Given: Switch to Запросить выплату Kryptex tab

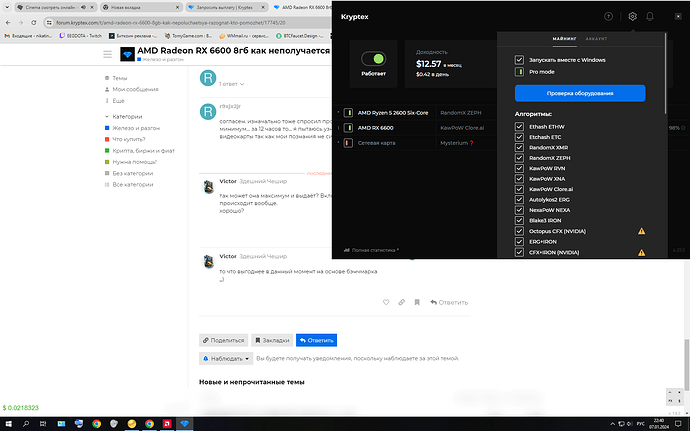Looking at the screenshot, I should tap(226, 7).
